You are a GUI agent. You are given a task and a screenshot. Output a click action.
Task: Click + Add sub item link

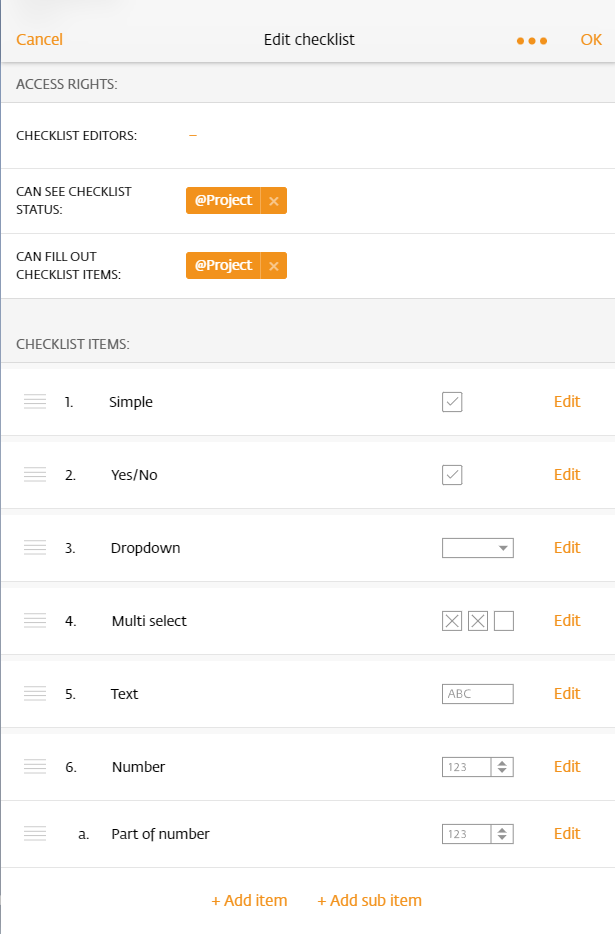coord(369,900)
